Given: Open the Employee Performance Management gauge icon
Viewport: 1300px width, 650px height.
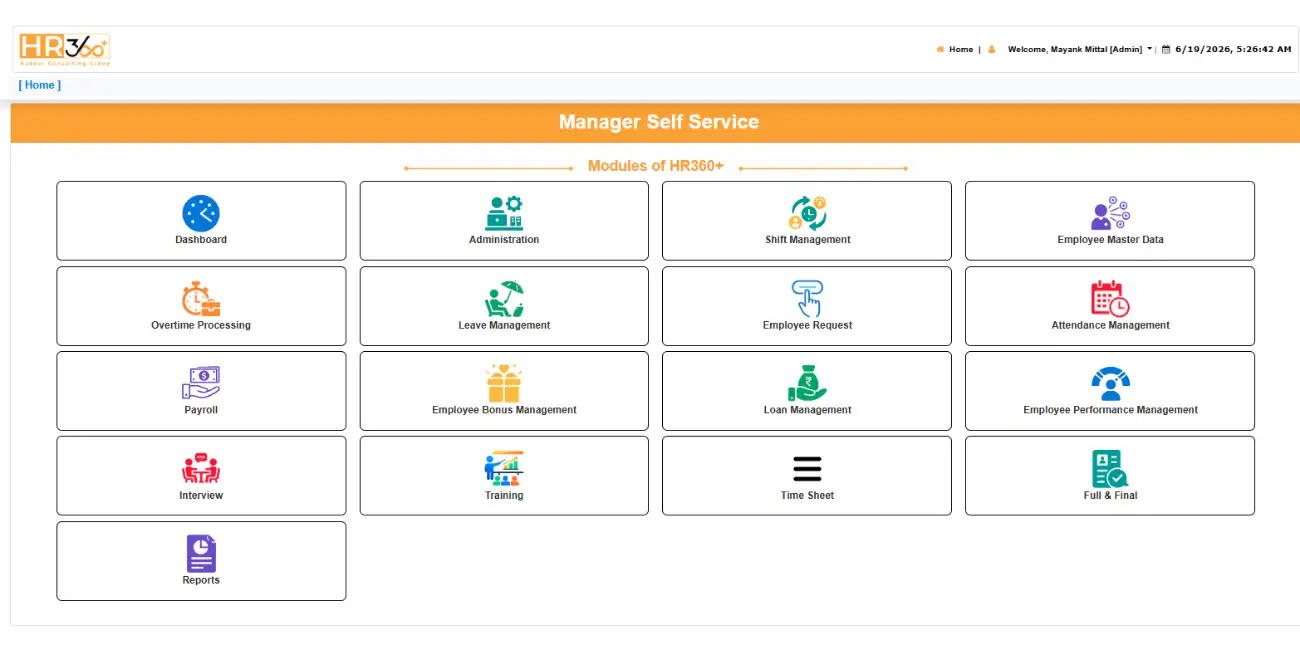Looking at the screenshot, I should pyautogui.click(x=1110, y=384).
